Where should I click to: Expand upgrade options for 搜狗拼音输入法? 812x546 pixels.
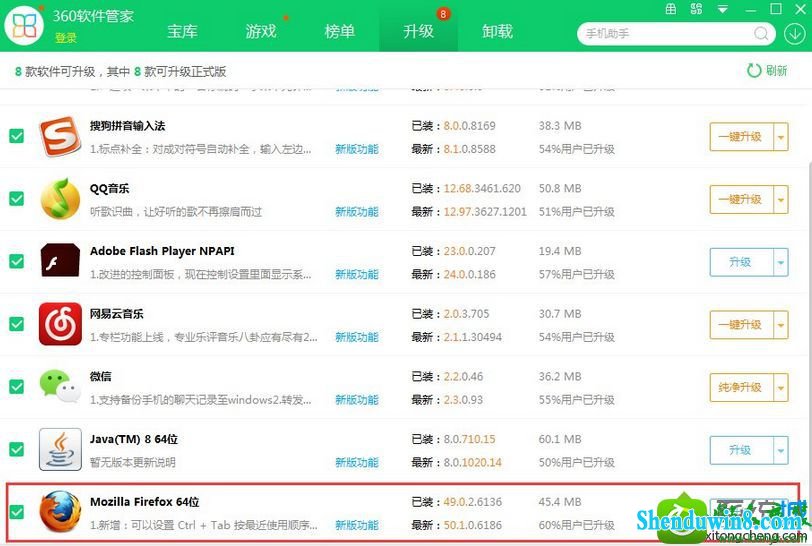(x=780, y=137)
